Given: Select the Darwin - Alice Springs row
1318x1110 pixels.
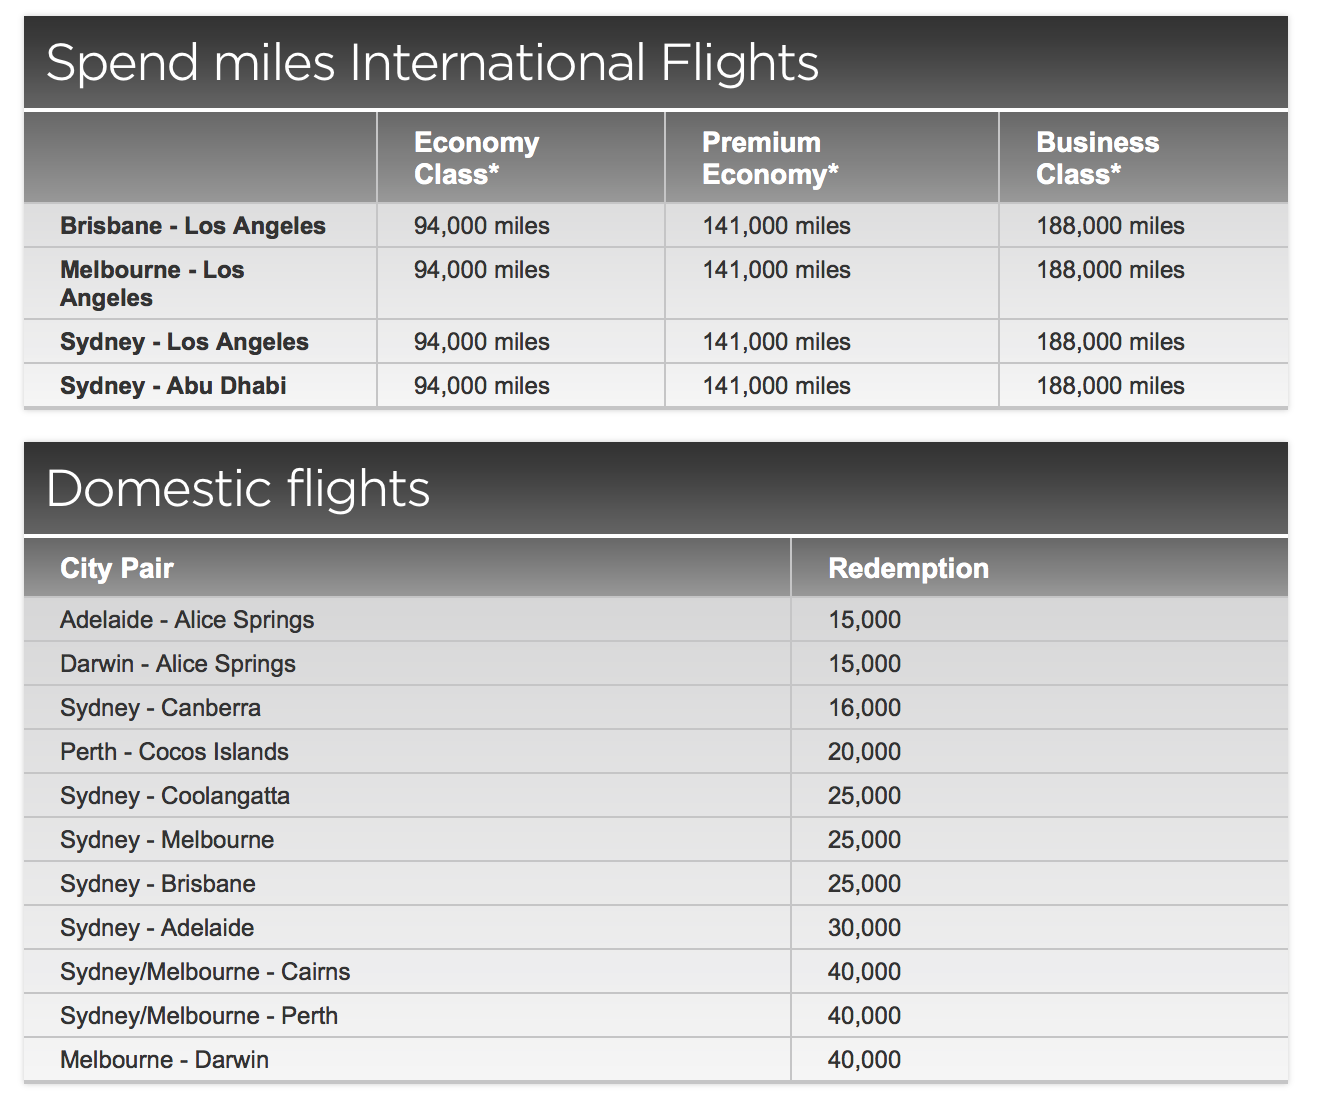Looking at the screenshot, I should tap(178, 664).
